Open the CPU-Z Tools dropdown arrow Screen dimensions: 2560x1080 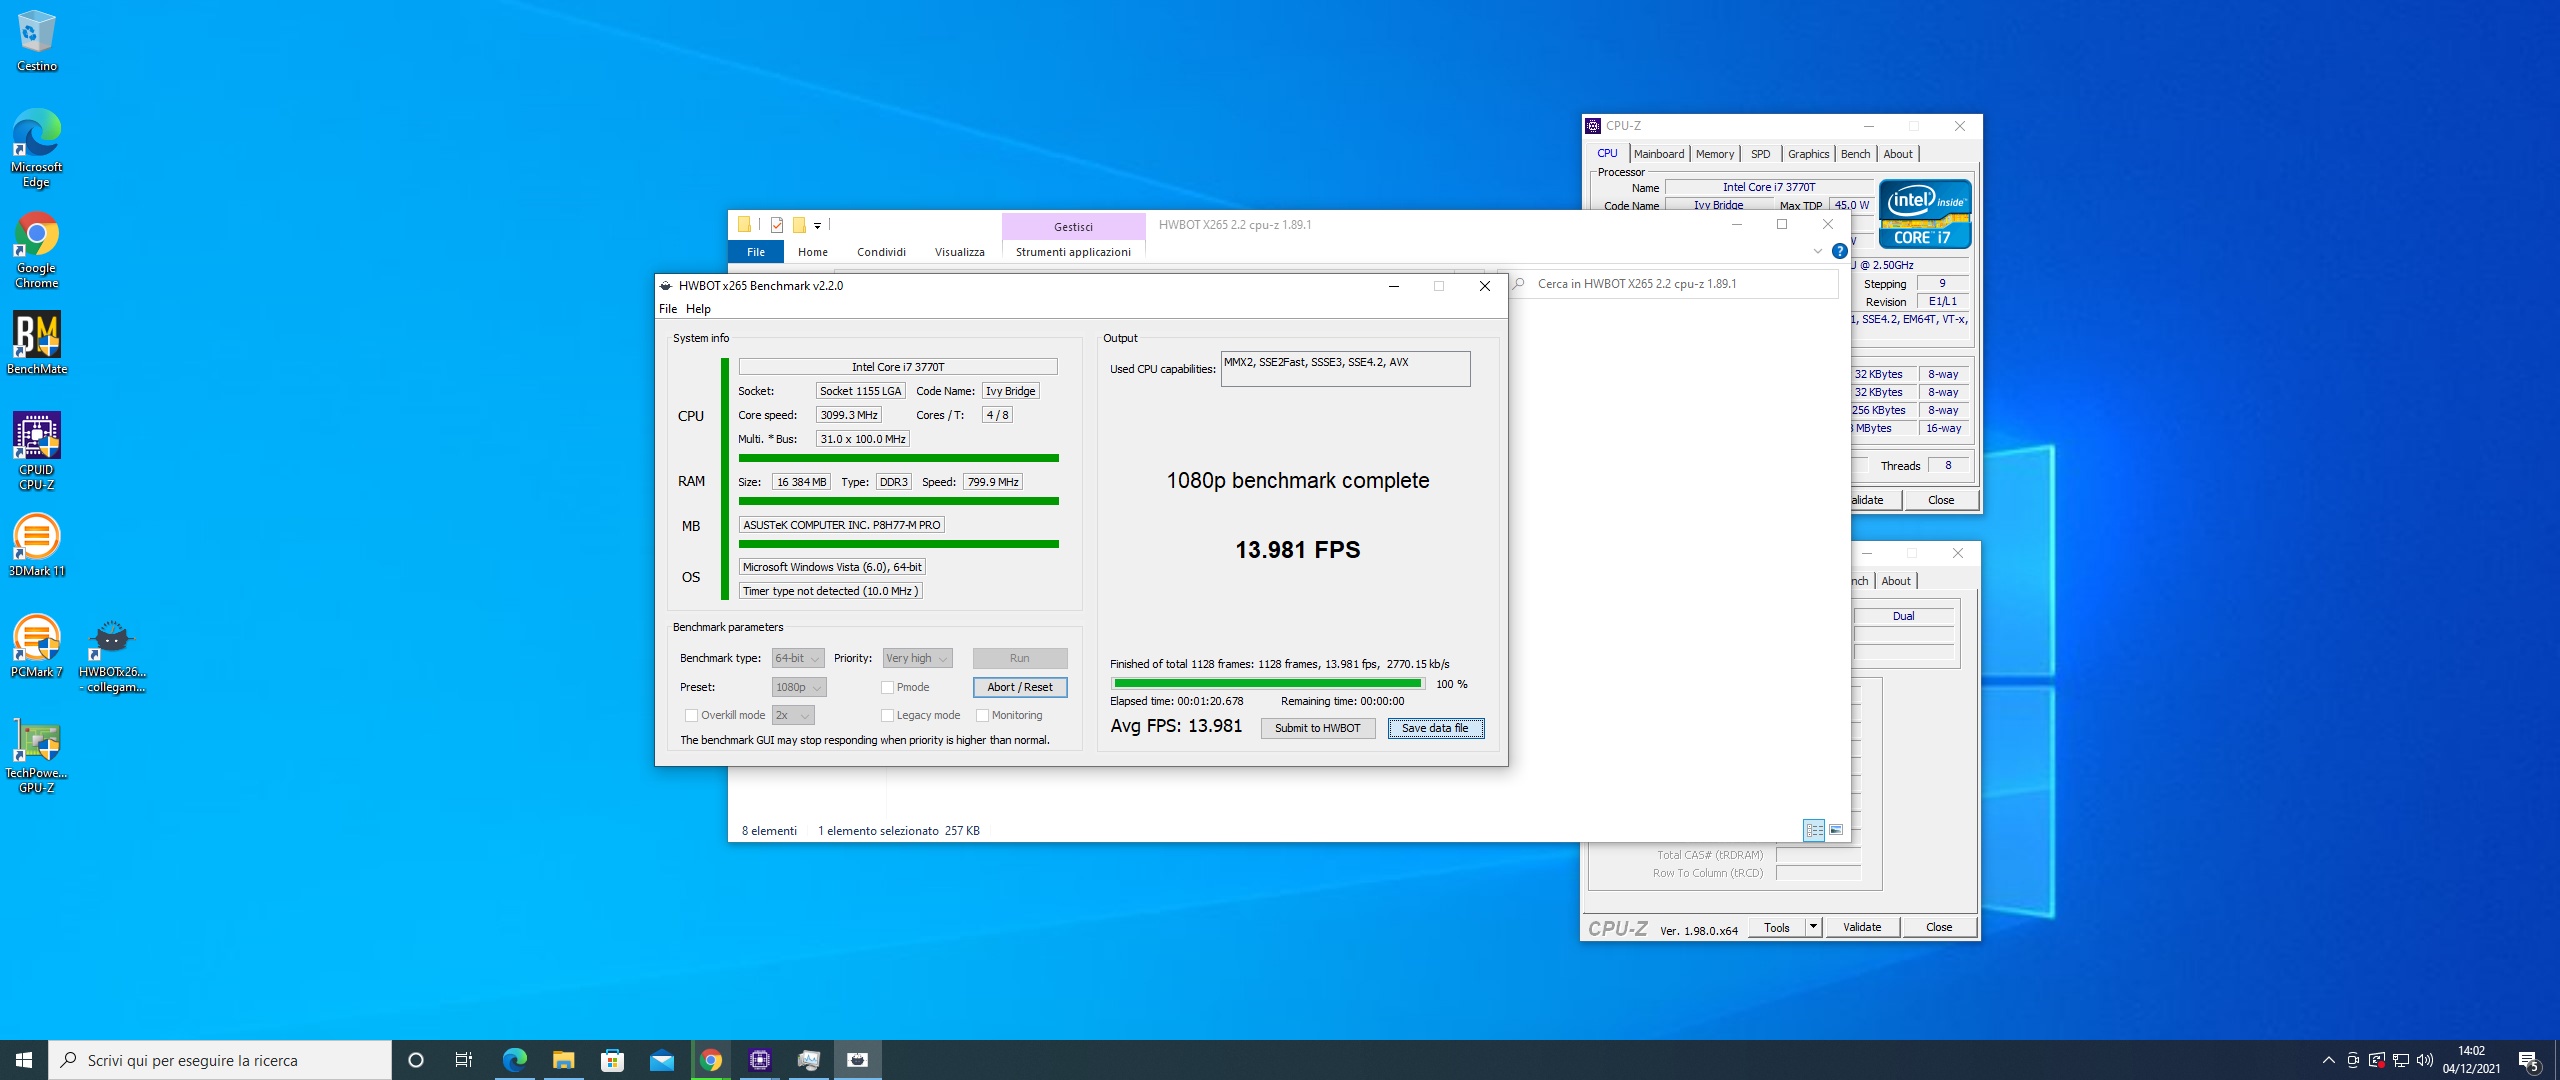[x=1812, y=927]
